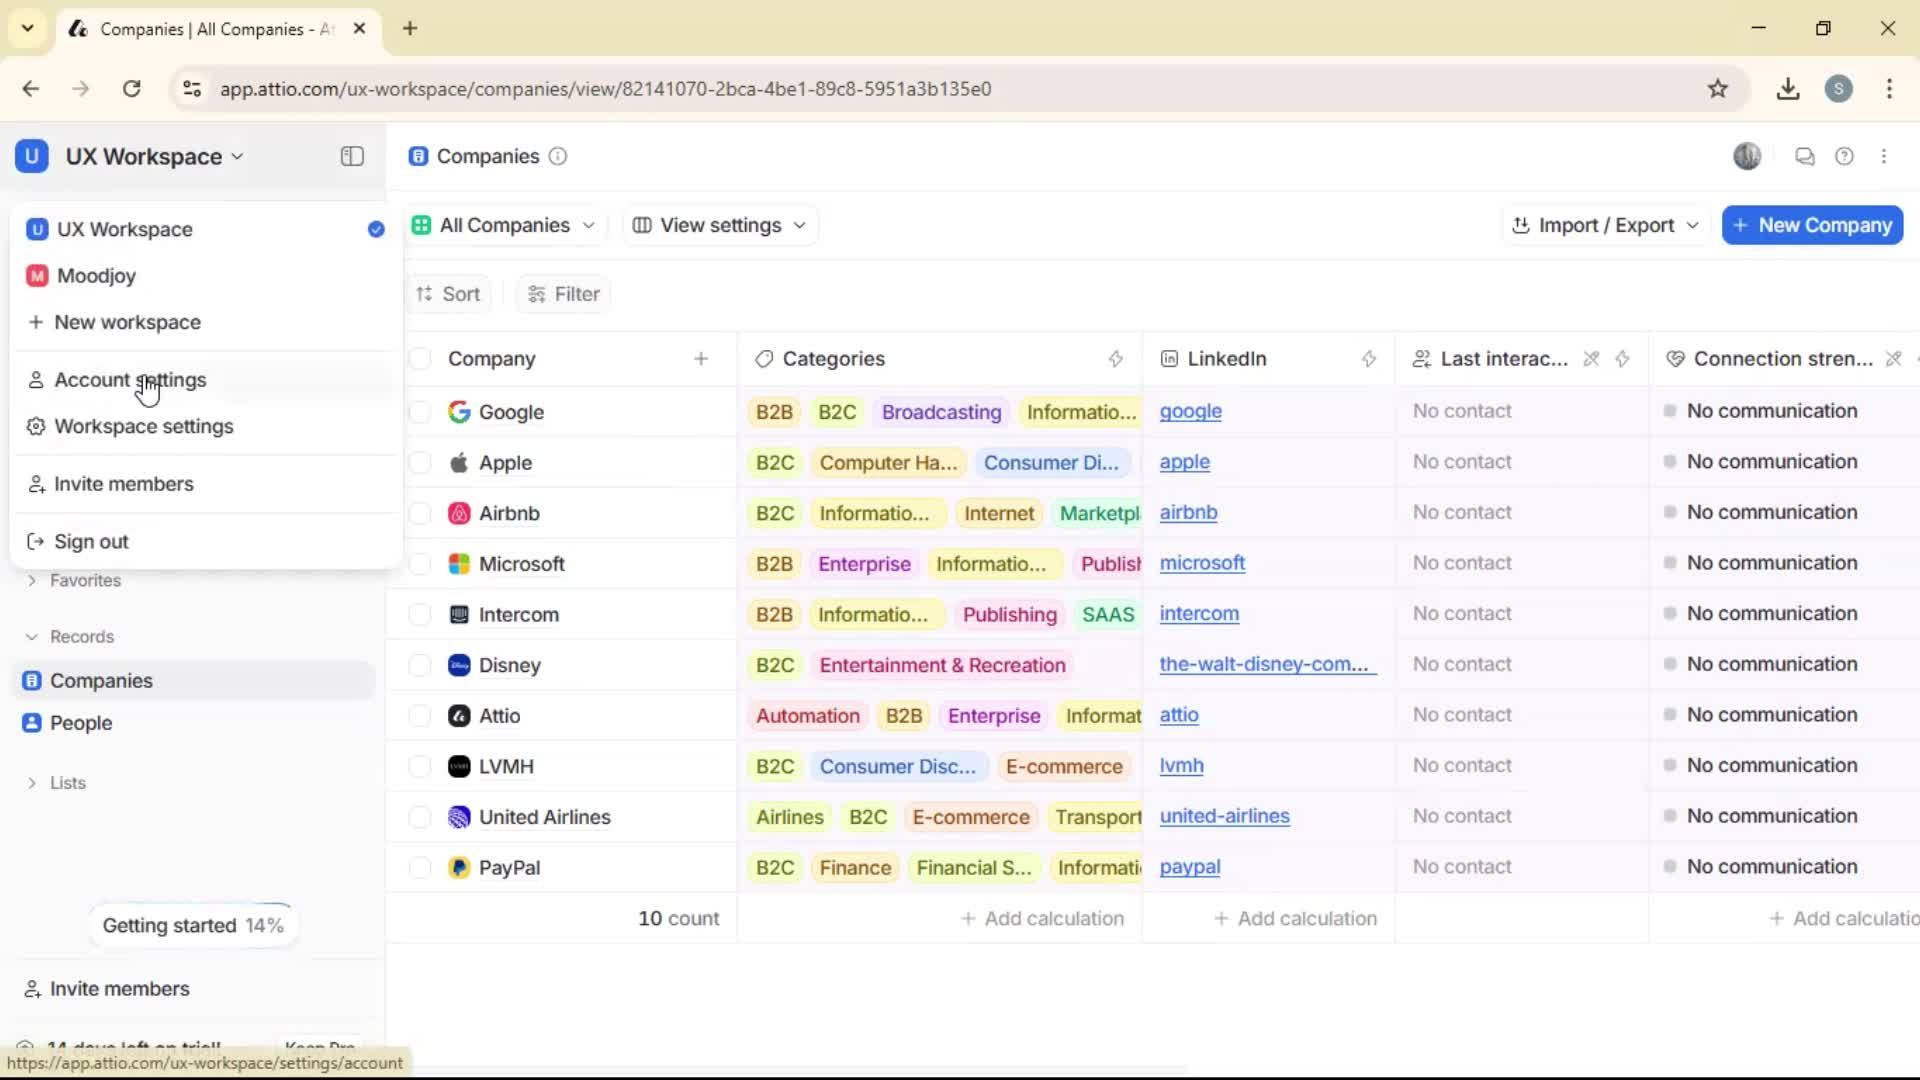Check the Google row checkbox
Image resolution: width=1920 pixels, height=1080 pixels.
point(420,412)
